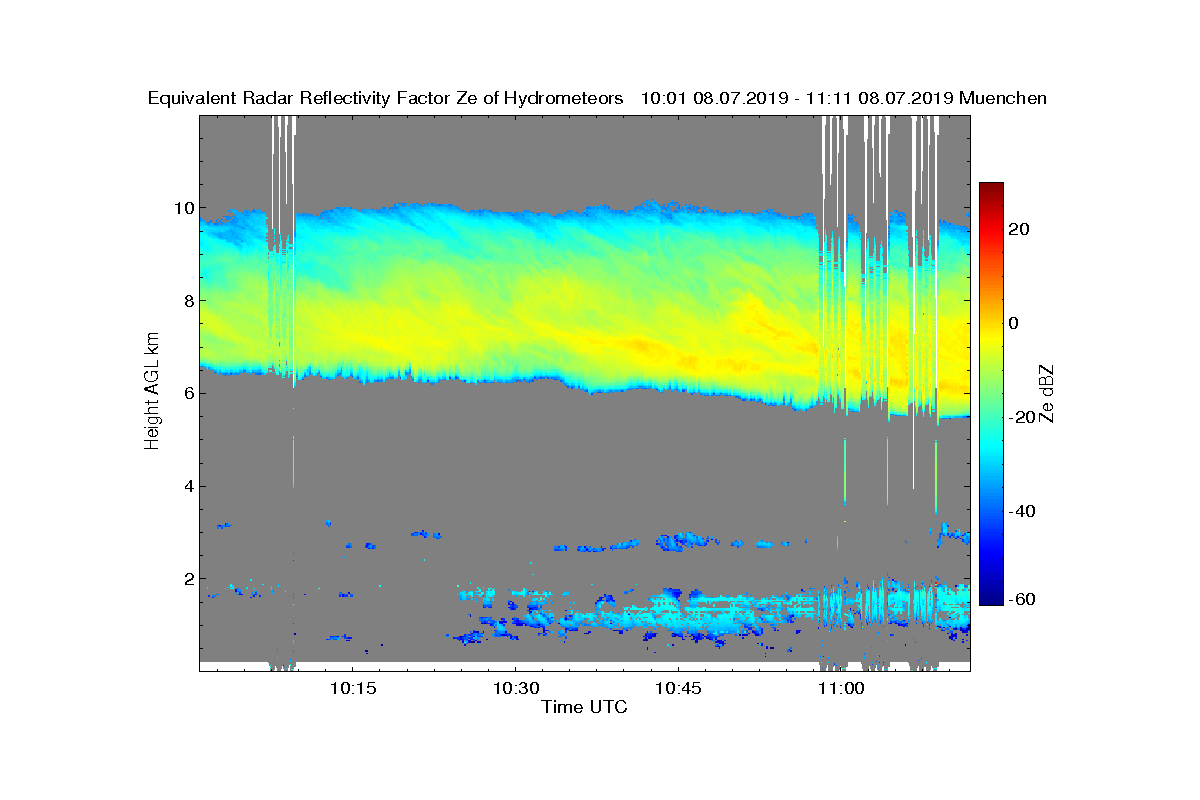The image size is (1200, 800).
Task: Click the colorbar value 20
Action: pos(1020,229)
